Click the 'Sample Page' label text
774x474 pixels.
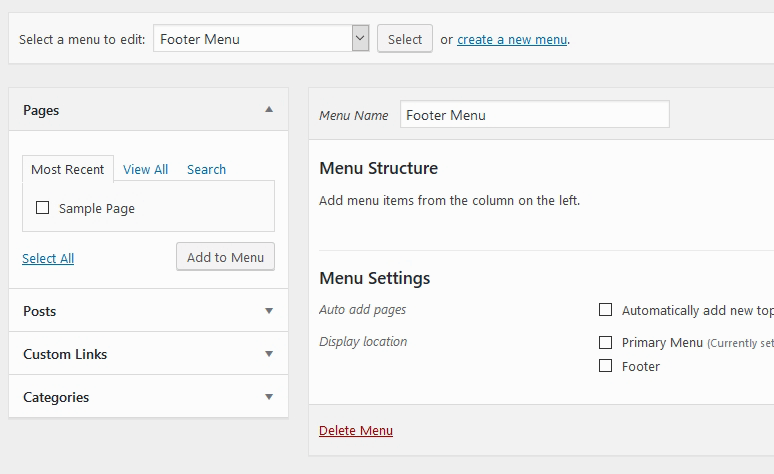(97, 208)
